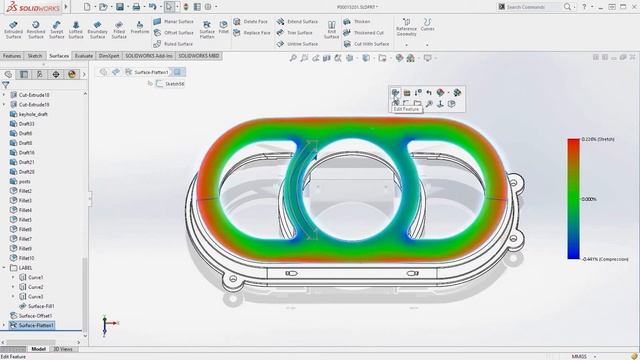
Task: Open the DimXpertManager crosshair tab
Action: [56, 74]
